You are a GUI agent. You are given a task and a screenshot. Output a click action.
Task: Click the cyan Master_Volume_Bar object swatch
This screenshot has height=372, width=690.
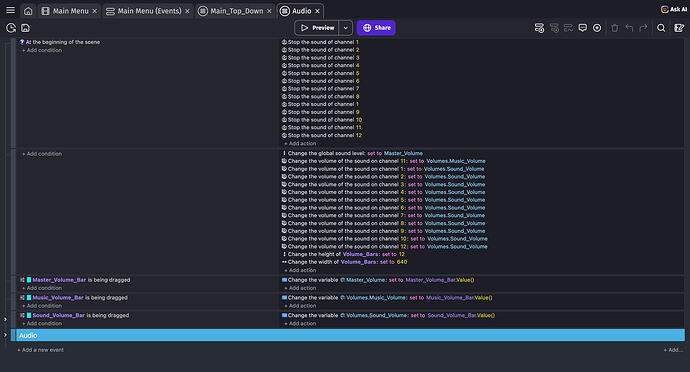pos(29,280)
